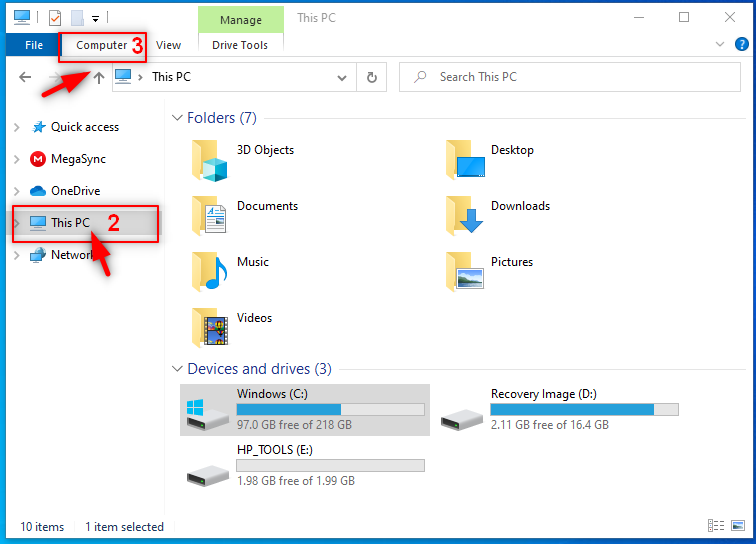The height and width of the screenshot is (544, 756).
Task: Click the '2.11 GB free of 16.4 GB' text
Action: (550, 425)
